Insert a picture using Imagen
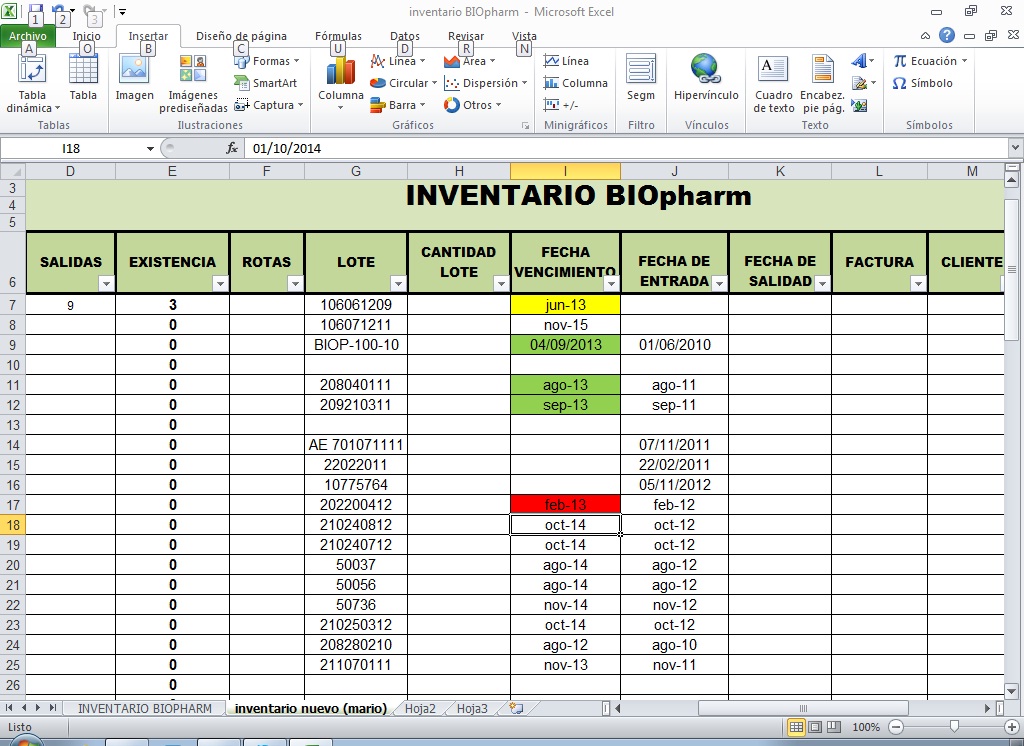 135,77
